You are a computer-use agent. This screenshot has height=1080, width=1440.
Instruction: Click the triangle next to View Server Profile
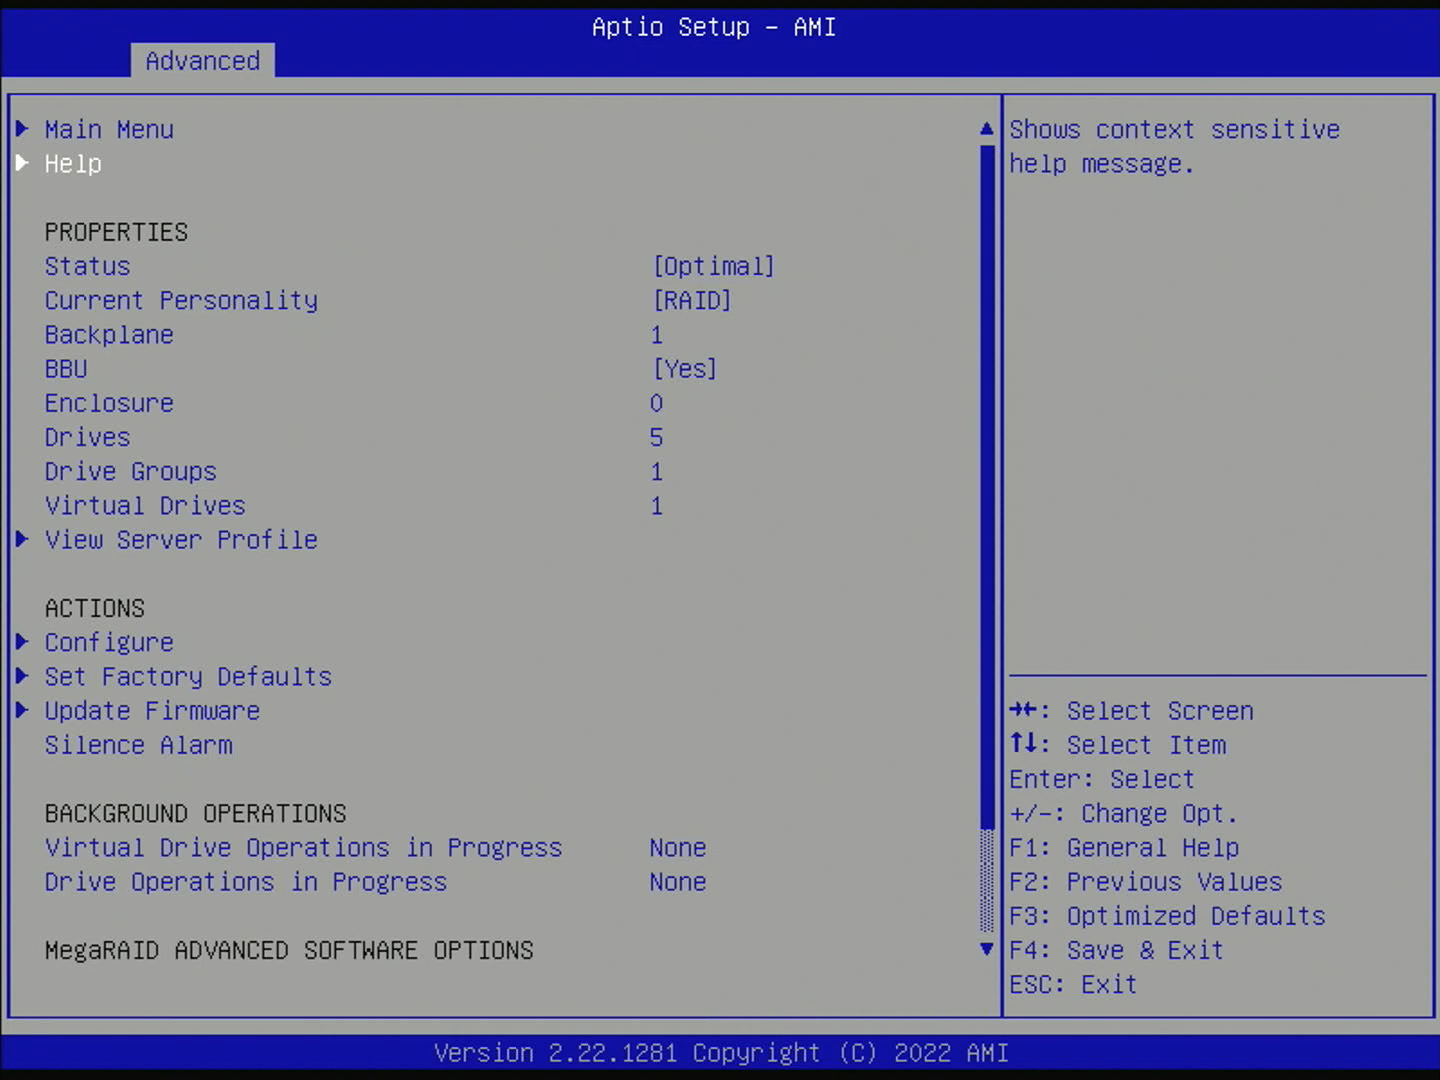22,539
